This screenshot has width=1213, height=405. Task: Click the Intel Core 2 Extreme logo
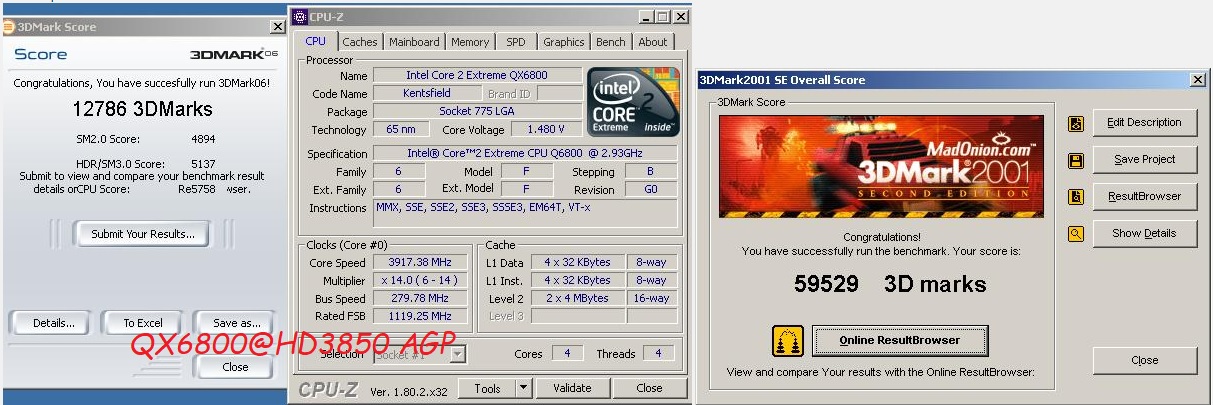click(633, 102)
